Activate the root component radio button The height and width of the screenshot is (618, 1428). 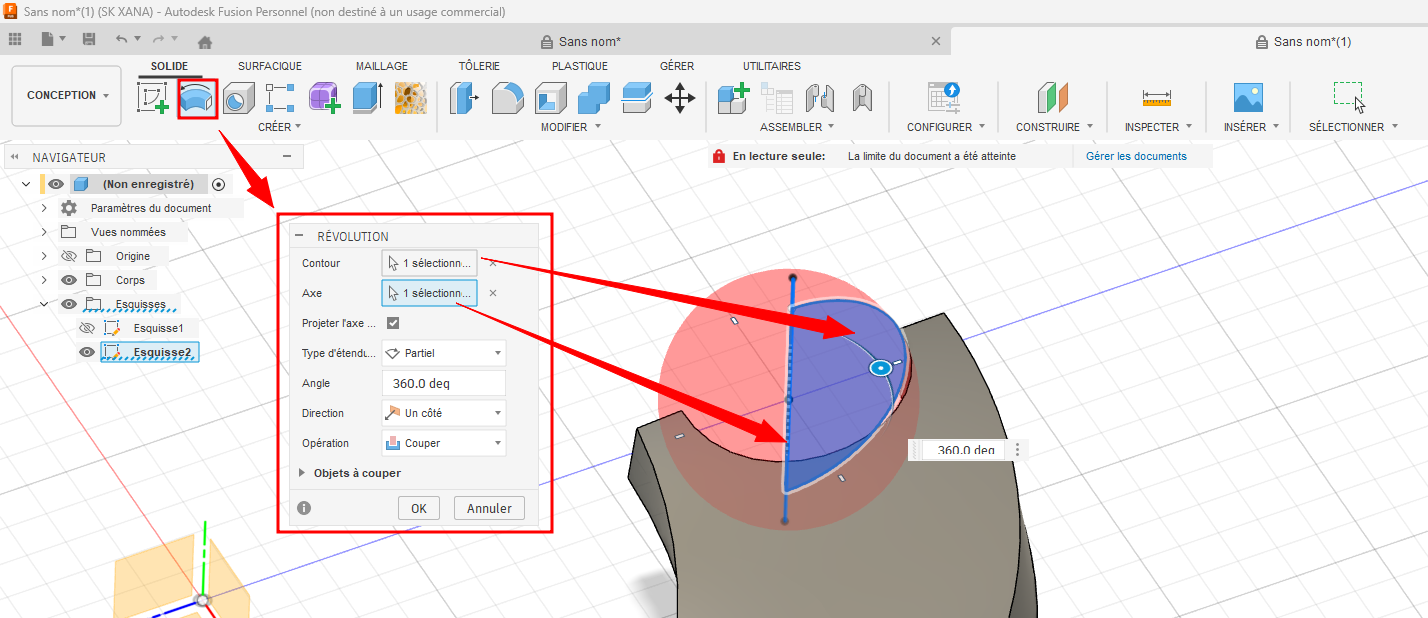coord(219,184)
